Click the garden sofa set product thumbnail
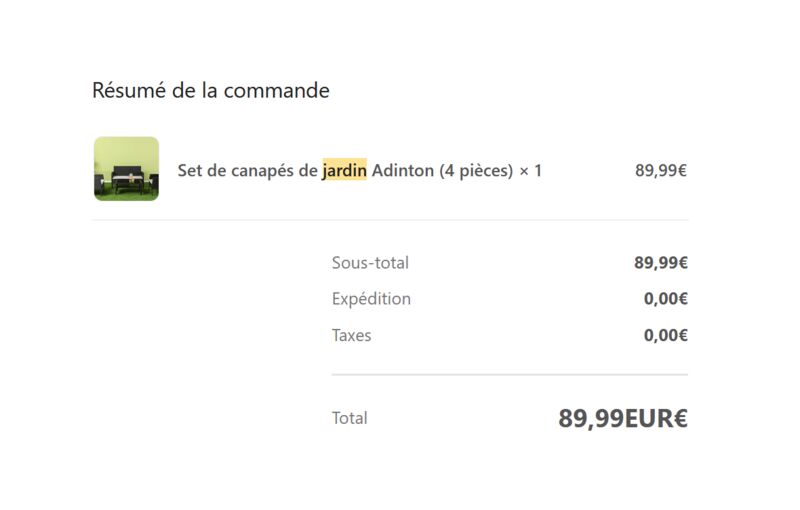This screenshot has width=800, height=510. pos(127,169)
